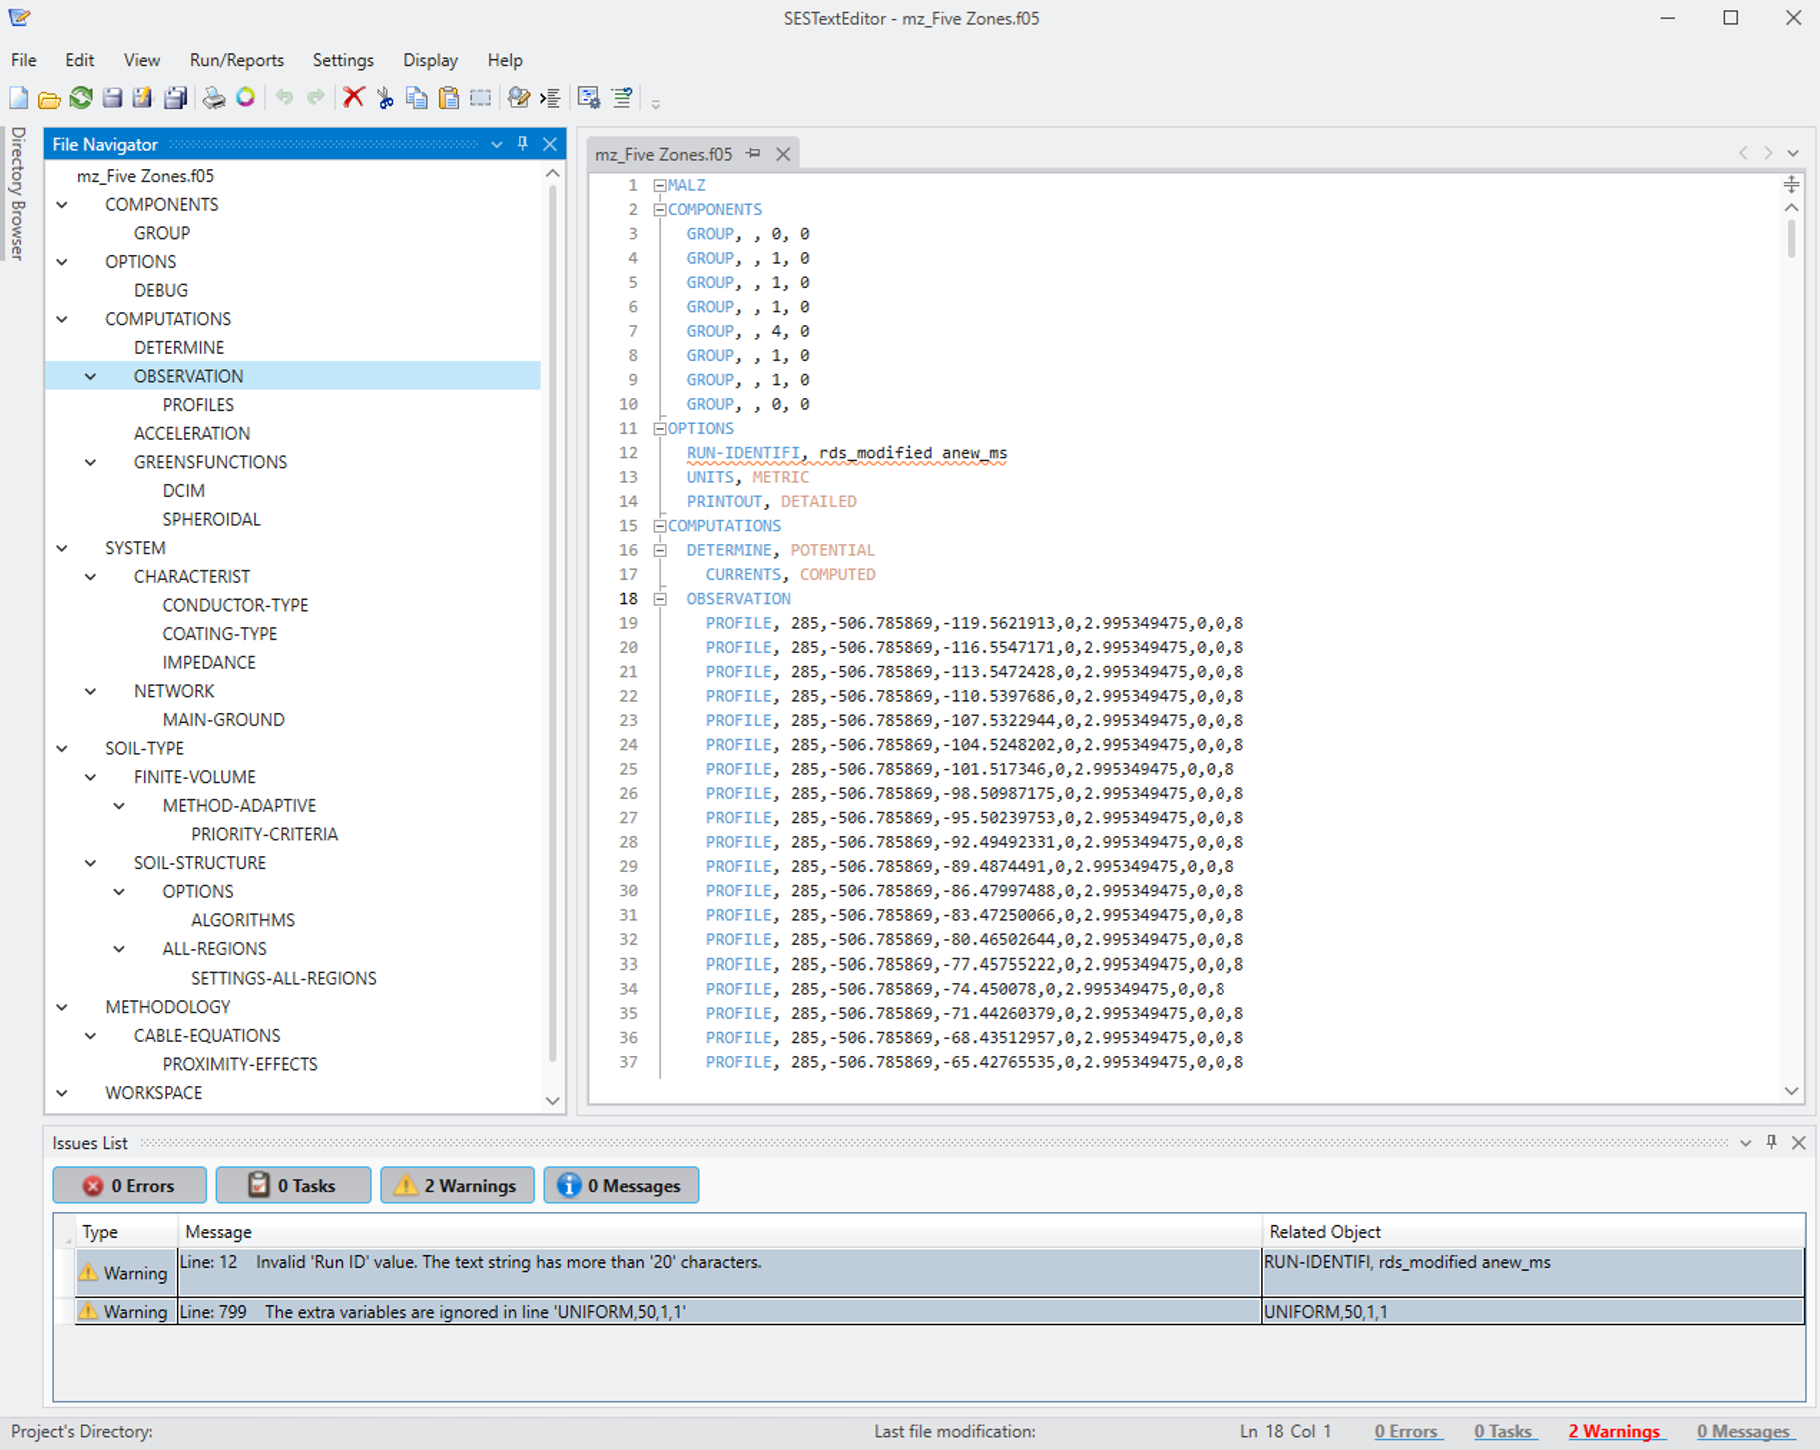Sort issues by the Message column header
Viewport: 1820px width, 1450px height.
click(x=720, y=1232)
